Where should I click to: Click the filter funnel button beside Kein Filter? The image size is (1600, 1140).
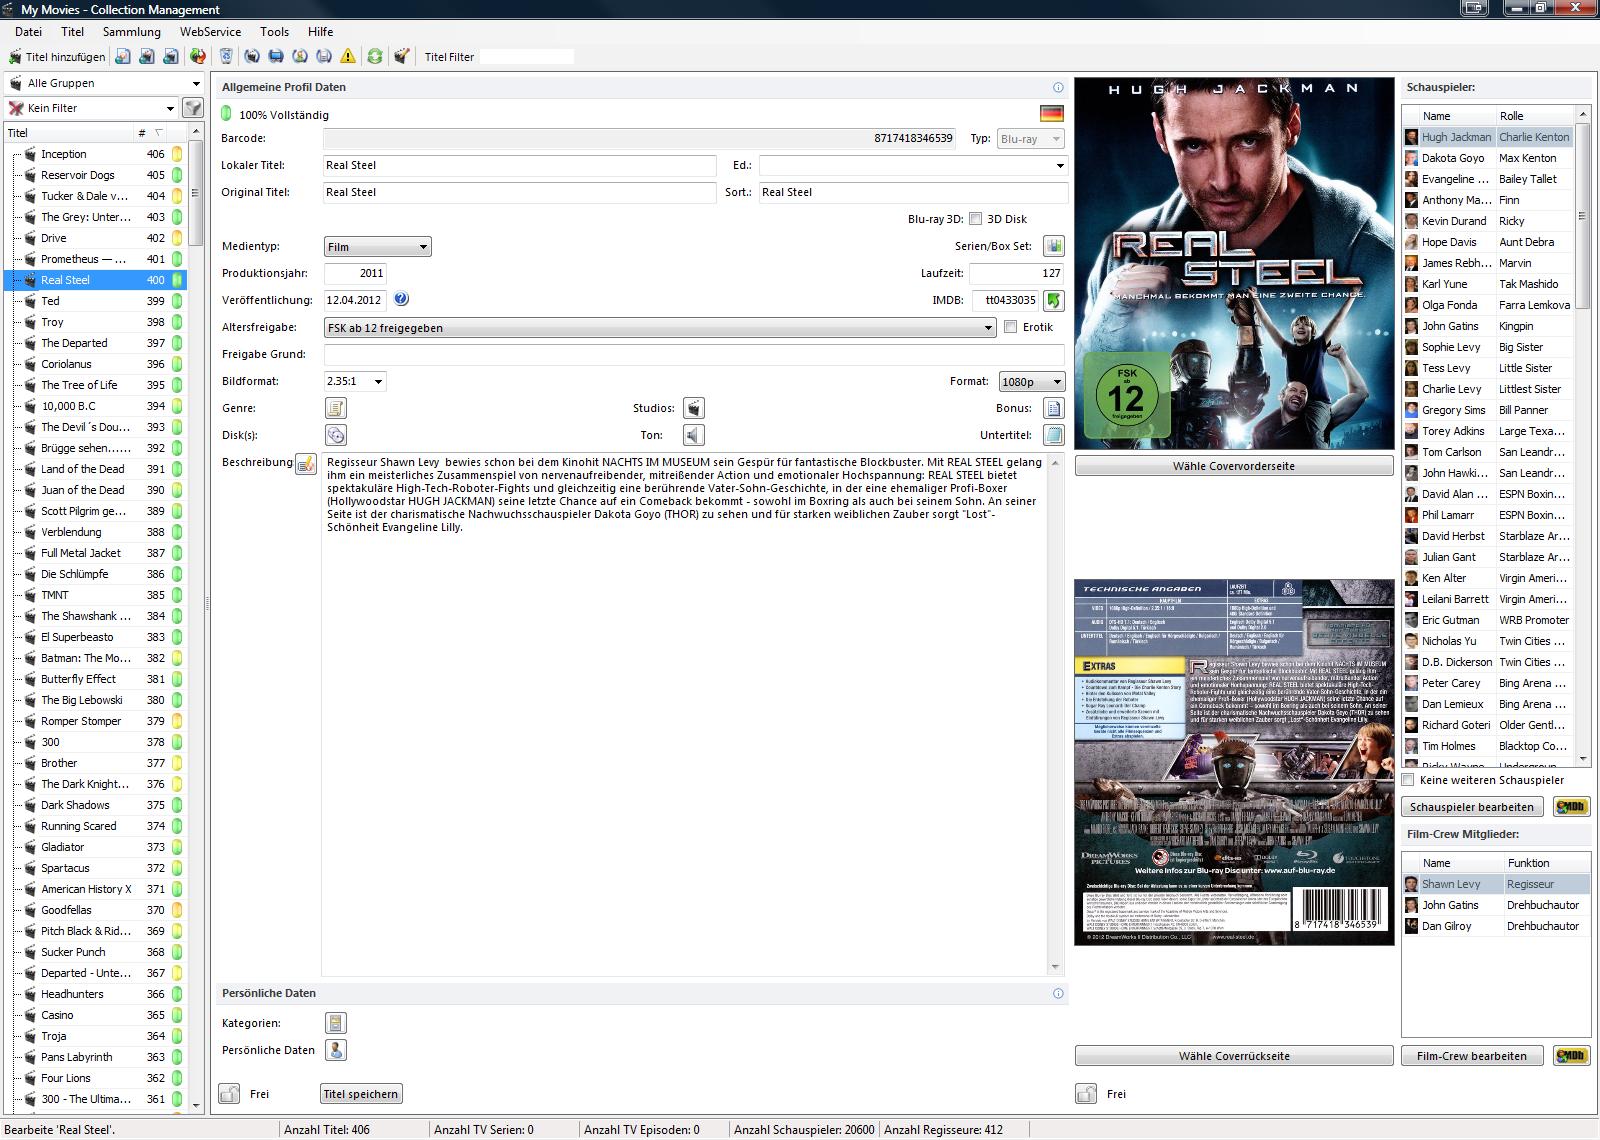(x=193, y=108)
